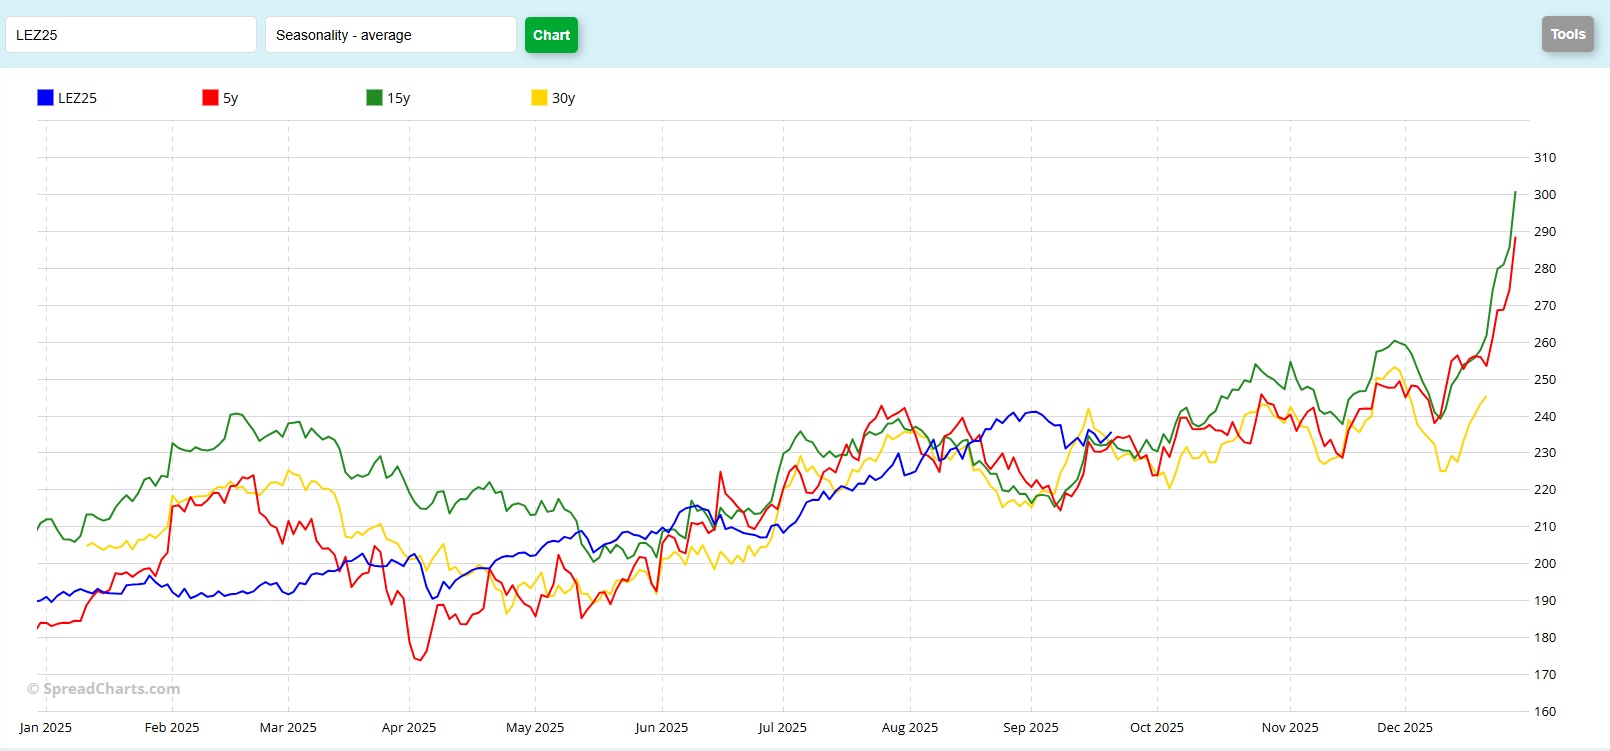Image resolution: width=1610 pixels, height=751 pixels.
Task: Hide the 5y series via legend text
Action: point(231,98)
